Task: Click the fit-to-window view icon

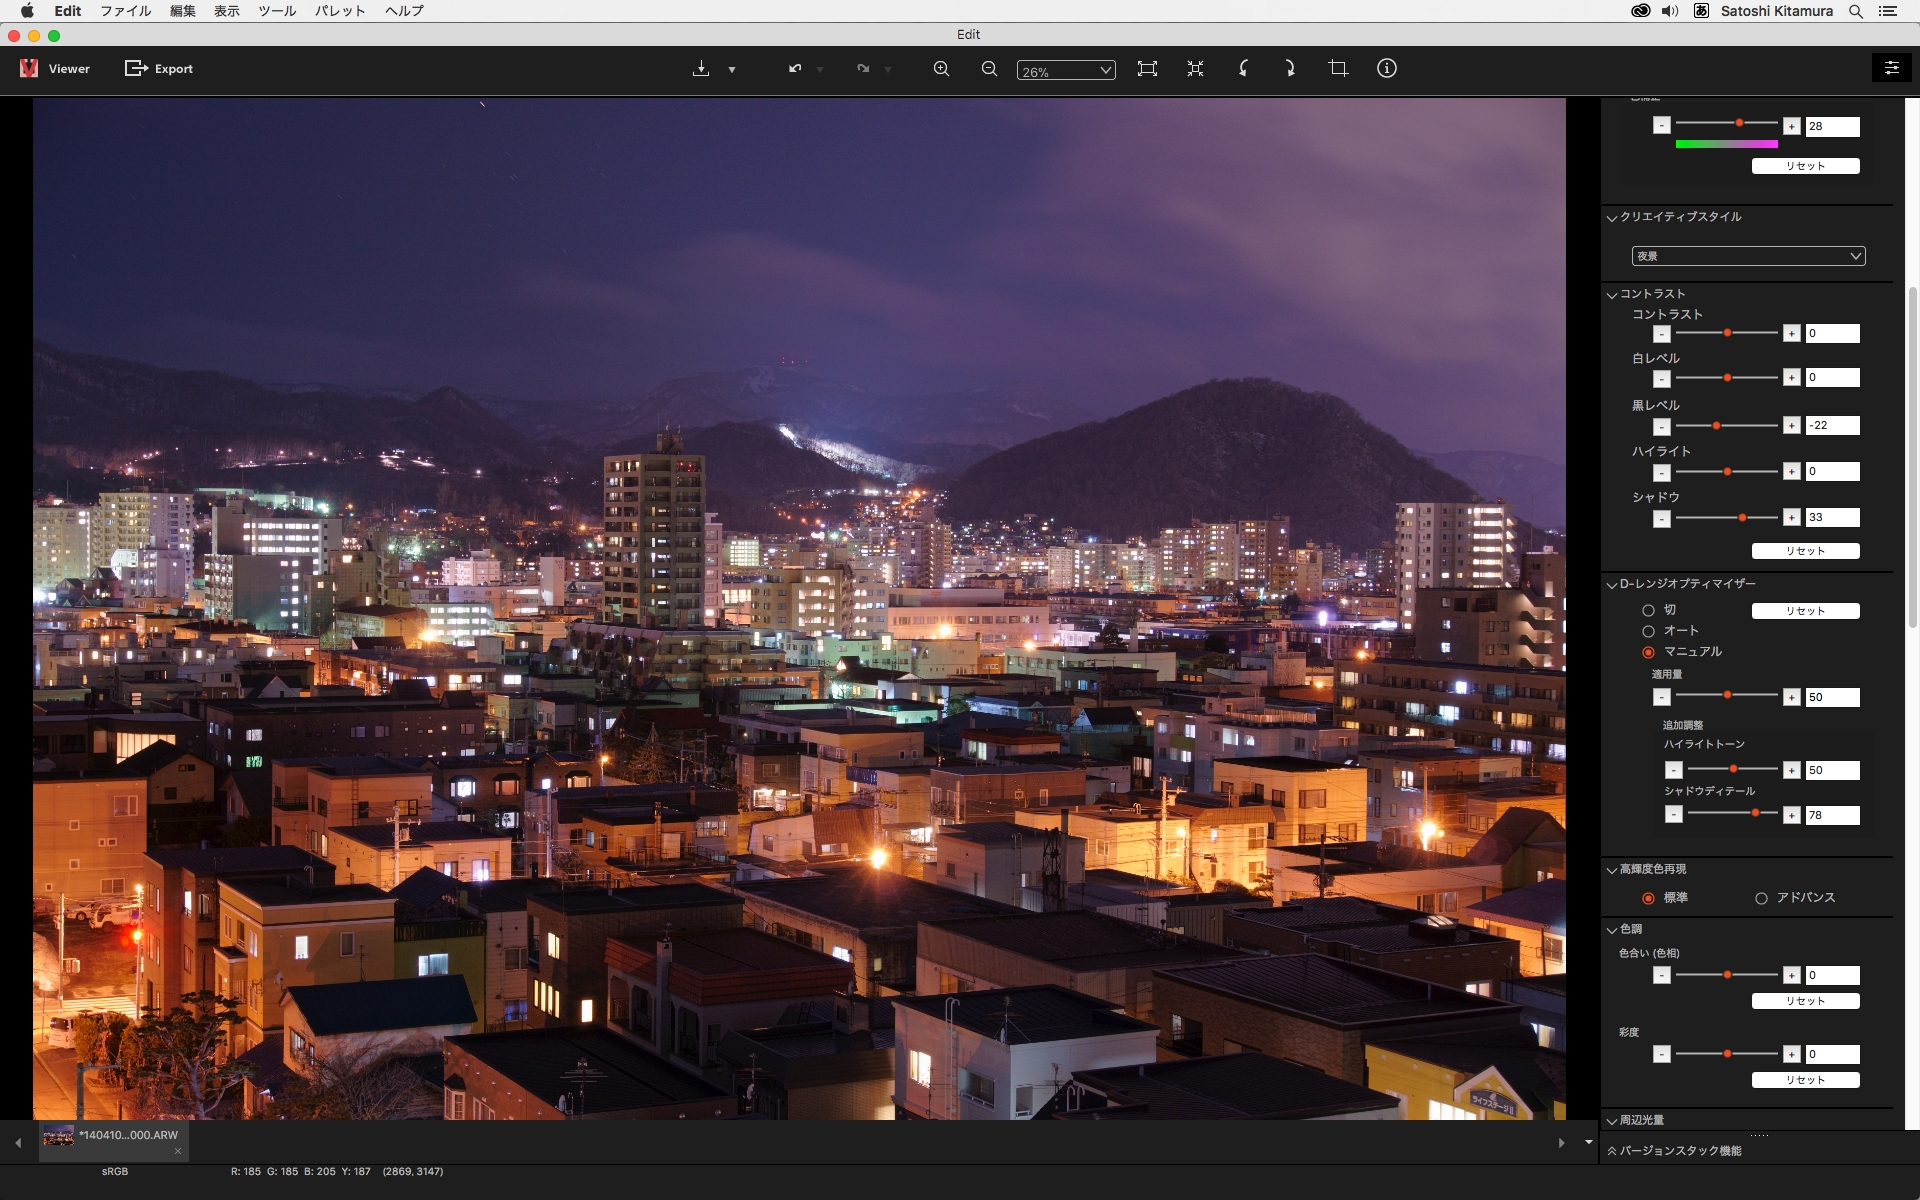Action: click(1147, 69)
